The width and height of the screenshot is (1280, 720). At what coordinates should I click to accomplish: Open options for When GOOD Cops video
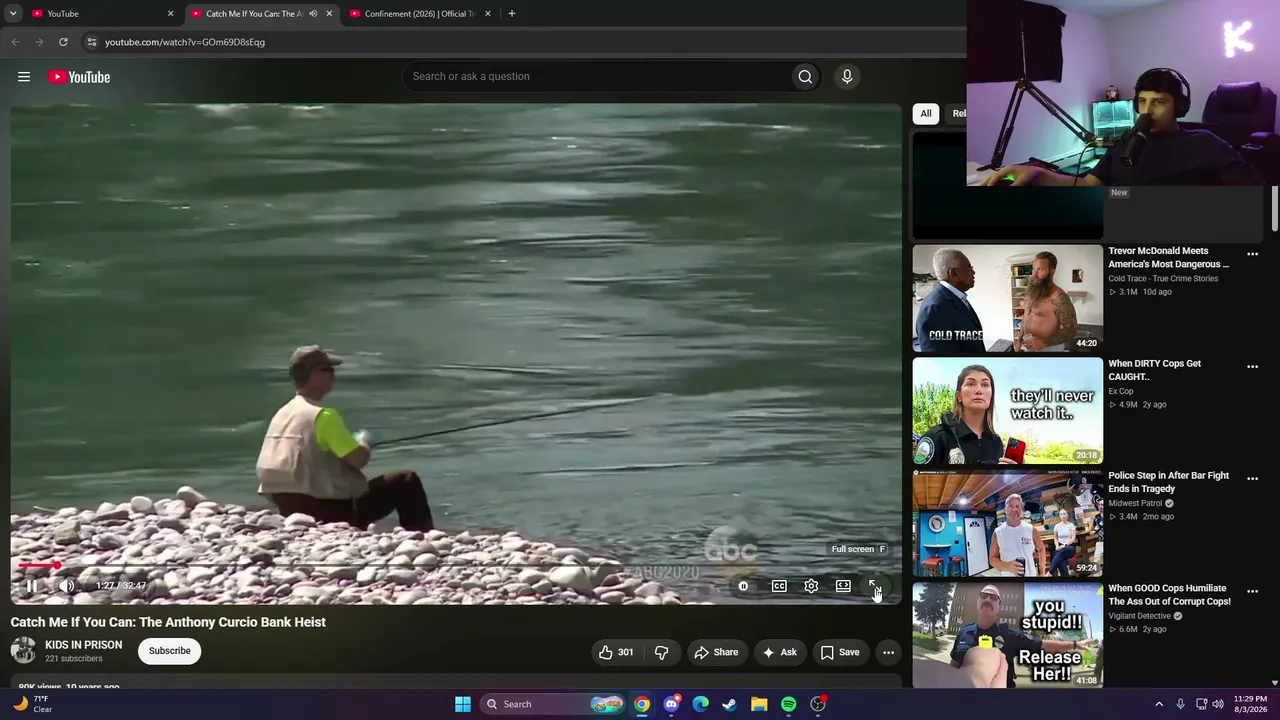[1252, 592]
